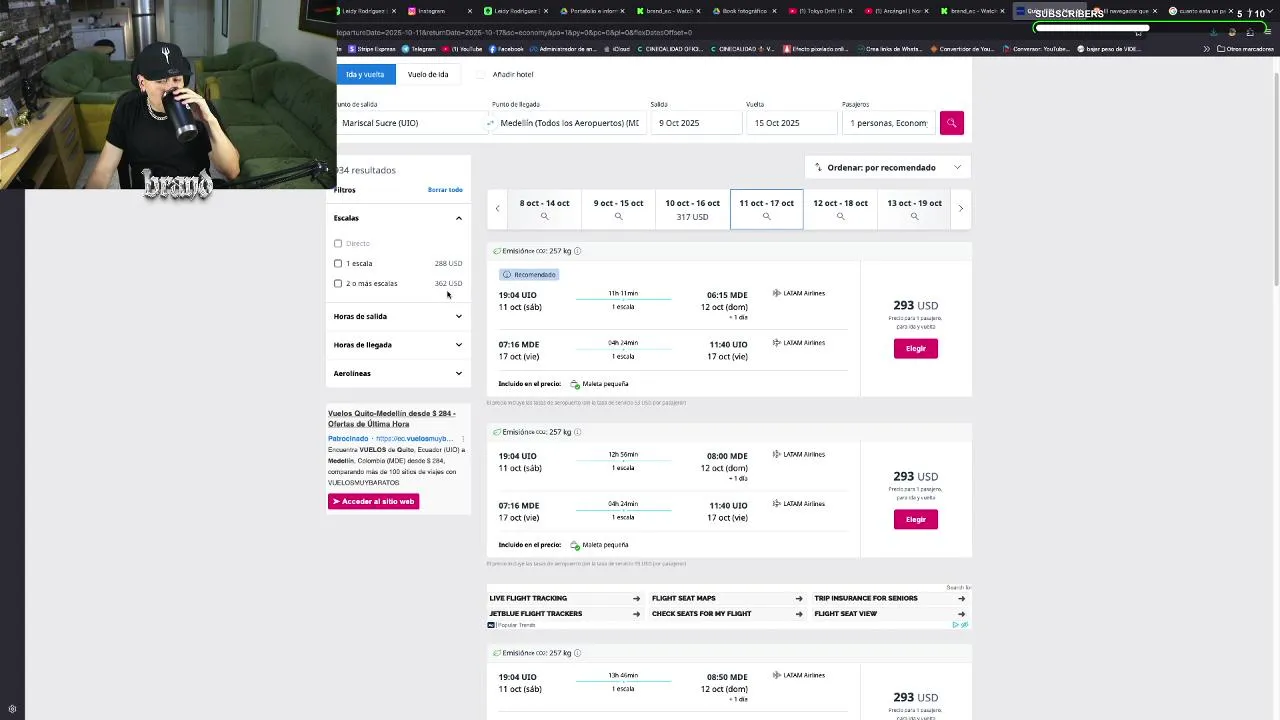Click Elegir on the first 293 USD flight

coord(915,348)
